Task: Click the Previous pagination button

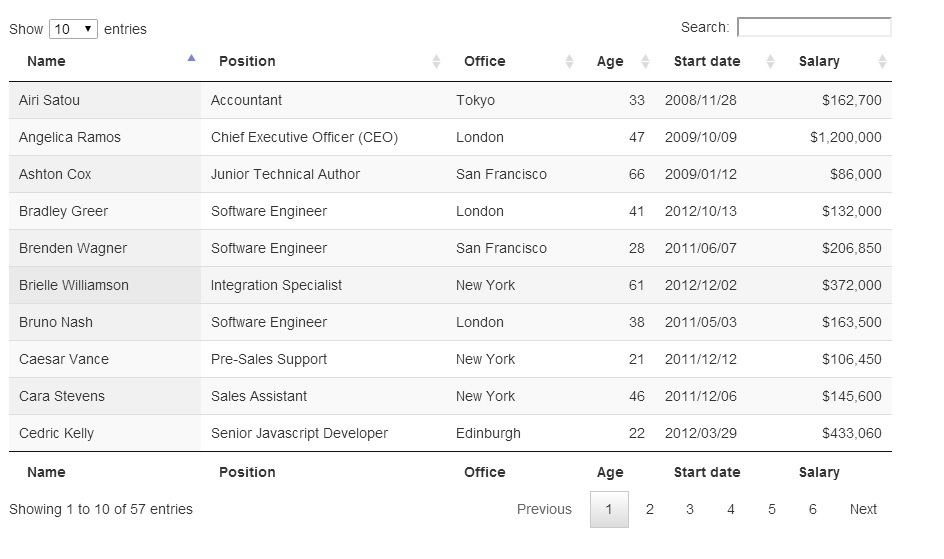Action: point(544,509)
